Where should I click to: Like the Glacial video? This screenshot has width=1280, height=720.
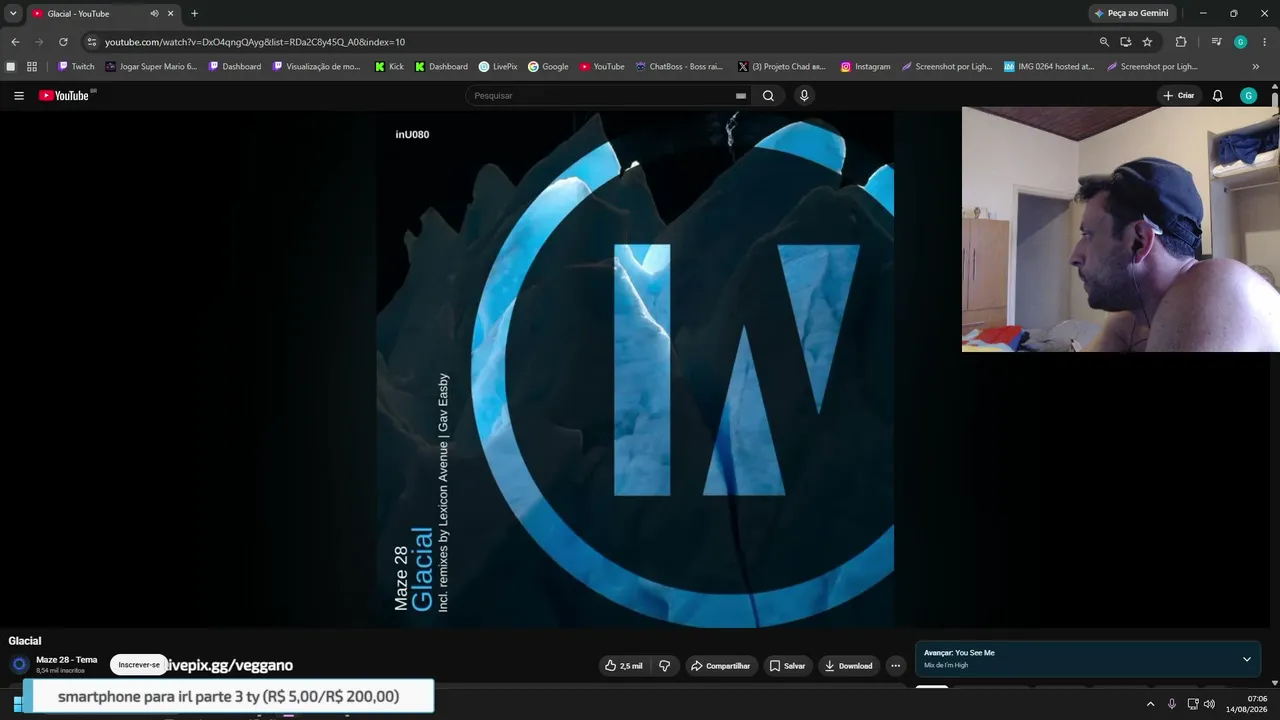tap(624, 666)
